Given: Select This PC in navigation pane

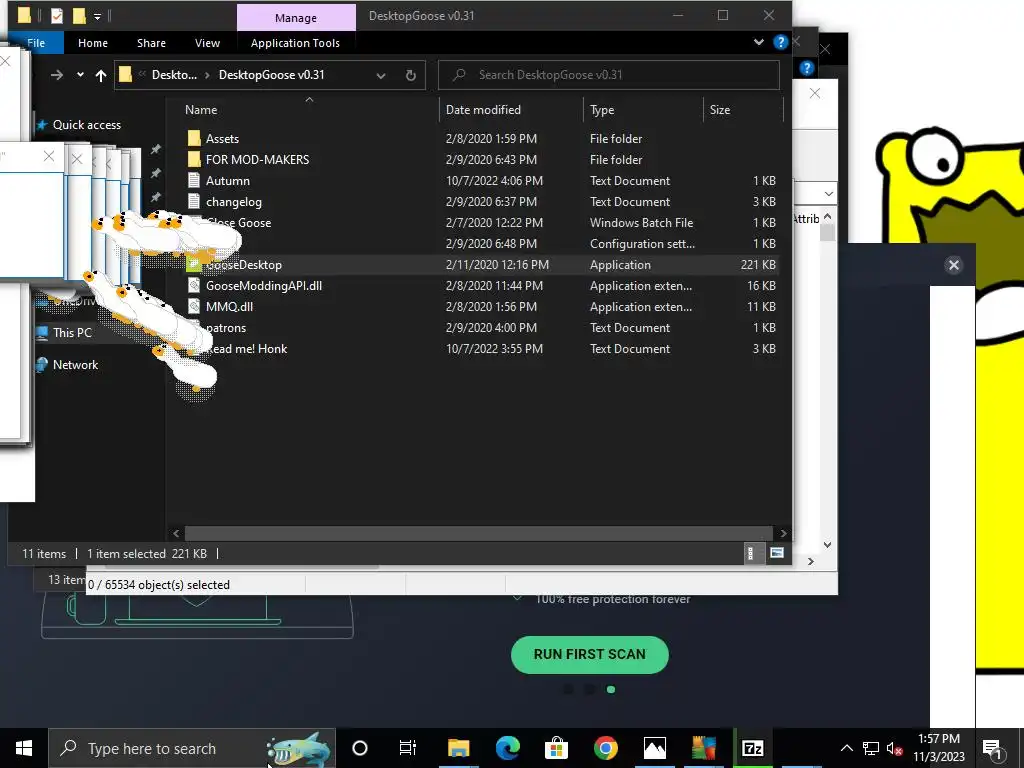Looking at the screenshot, I should [x=72, y=332].
